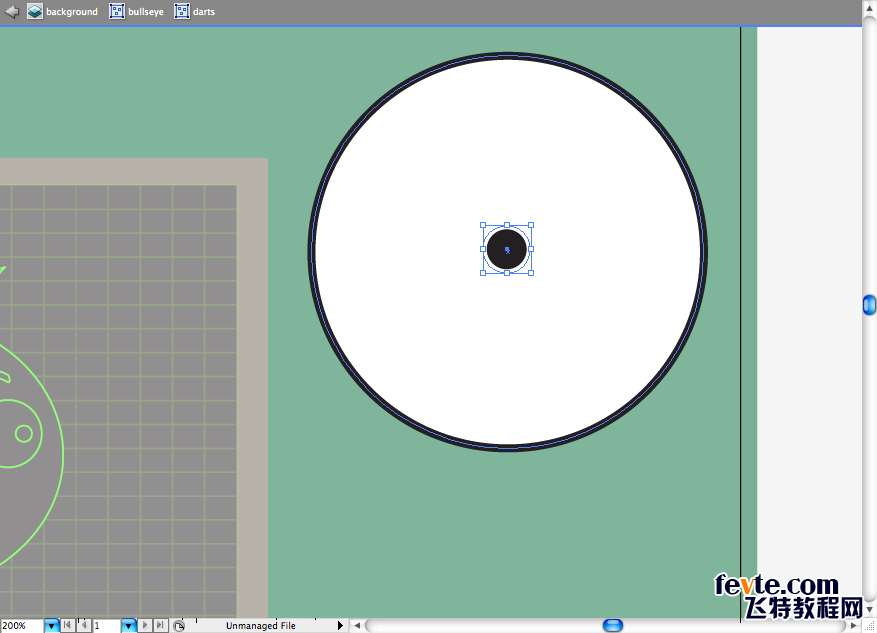Image resolution: width=877 pixels, height=633 pixels.
Task: Go to last artboard button
Action: click(x=160, y=626)
